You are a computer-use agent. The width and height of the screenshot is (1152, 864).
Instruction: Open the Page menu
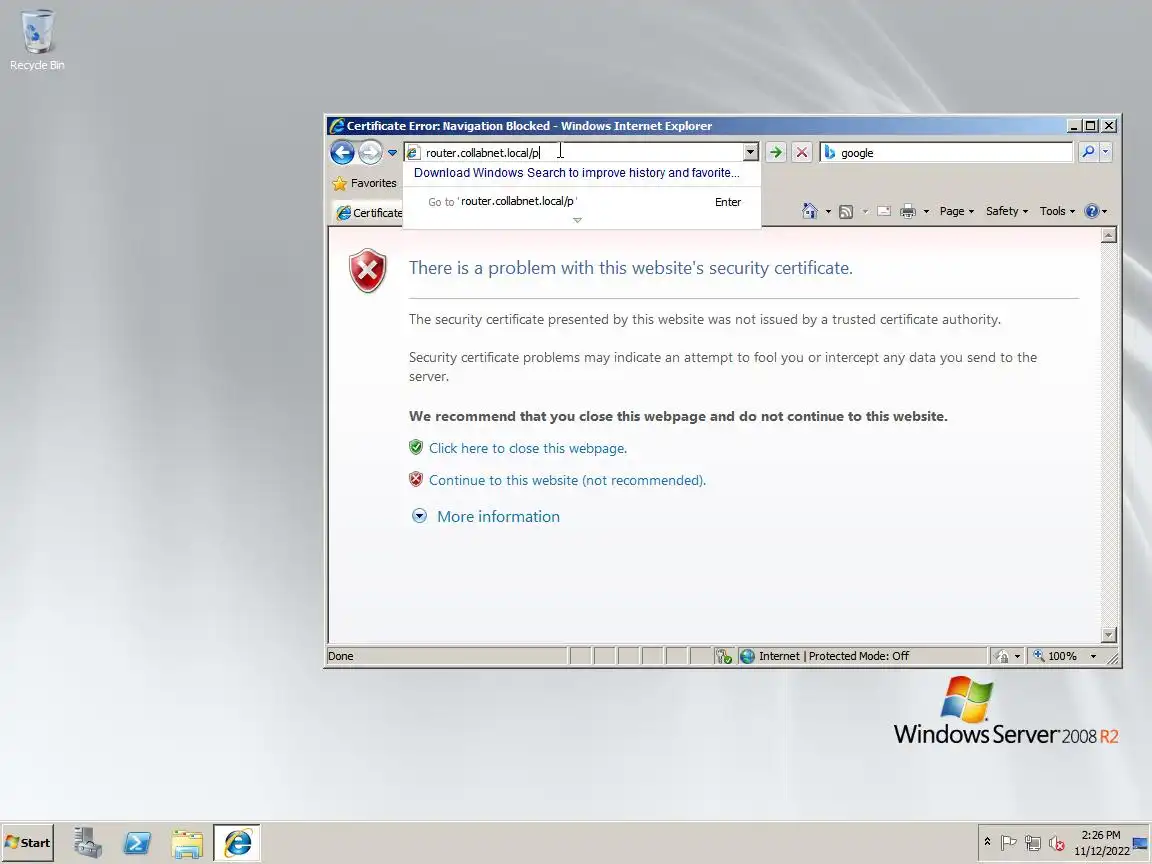coord(957,211)
